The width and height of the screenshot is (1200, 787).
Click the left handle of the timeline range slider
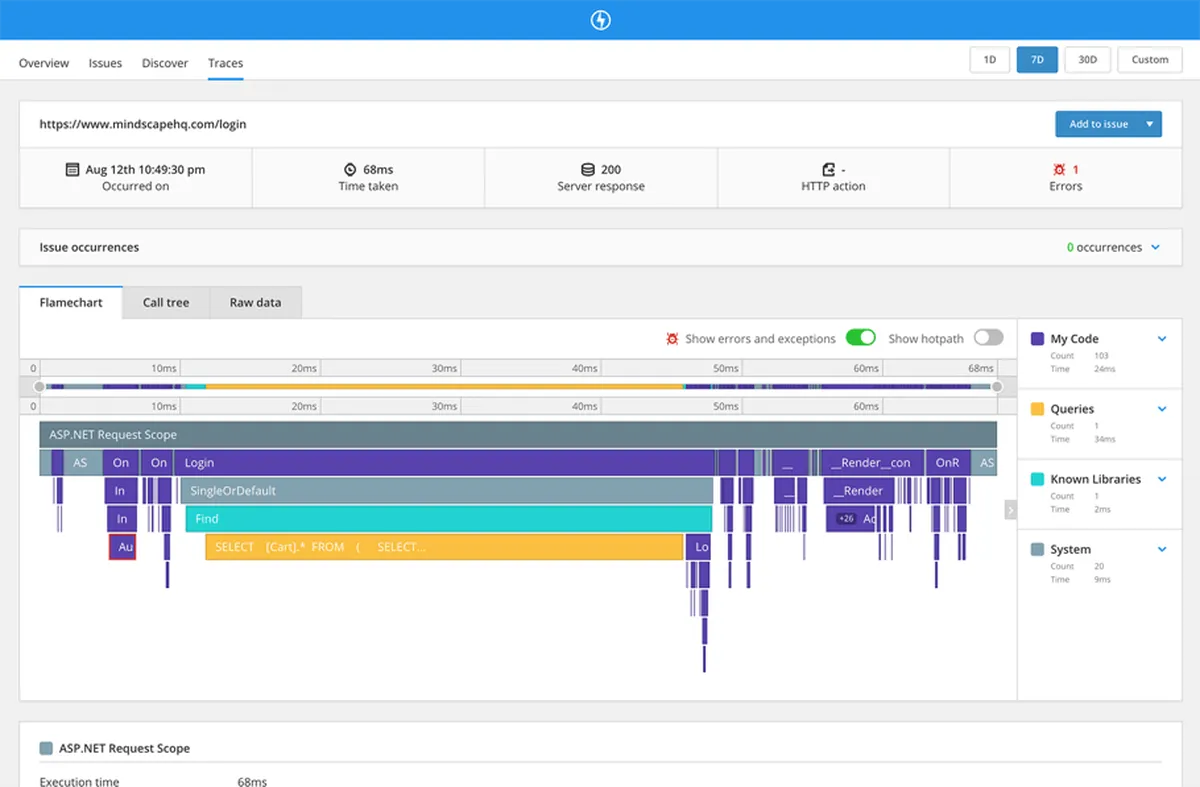click(39, 386)
